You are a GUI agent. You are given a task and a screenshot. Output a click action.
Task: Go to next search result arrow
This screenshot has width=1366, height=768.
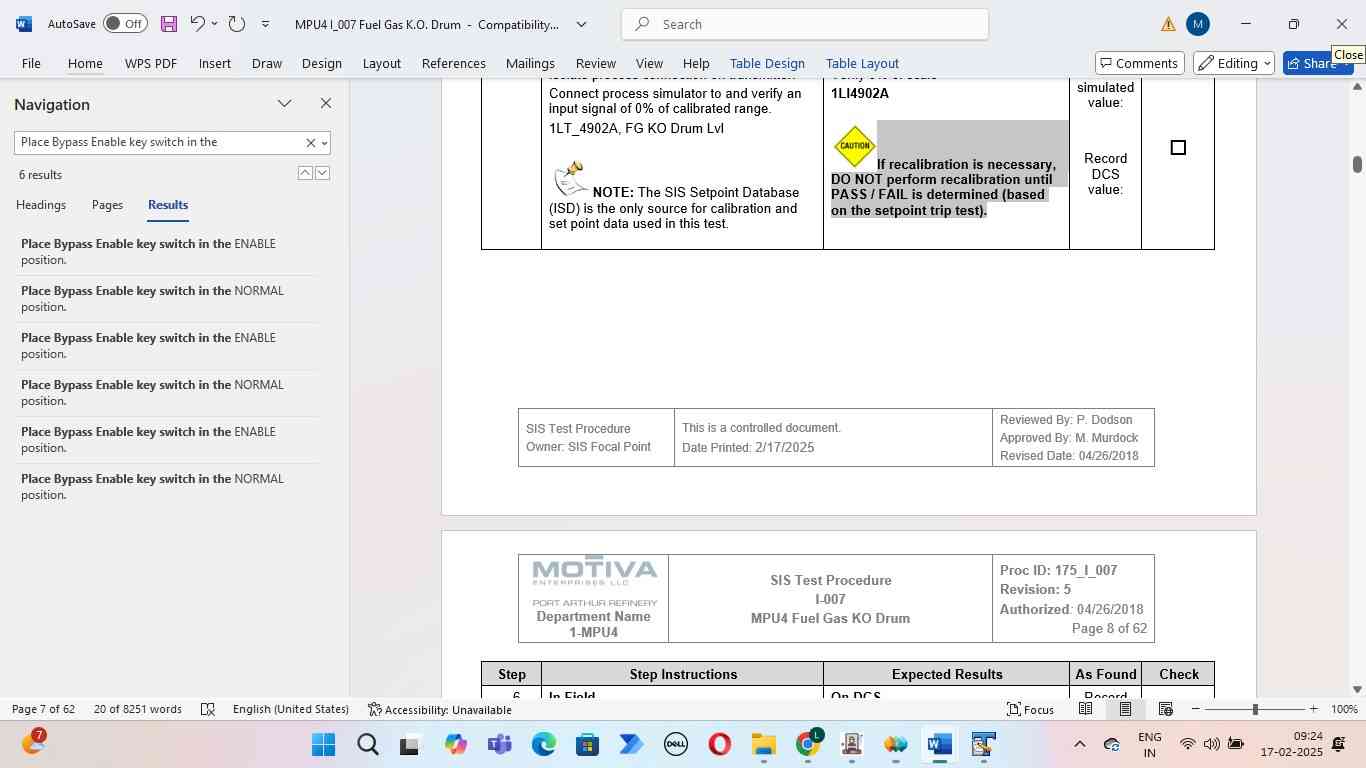(x=322, y=173)
